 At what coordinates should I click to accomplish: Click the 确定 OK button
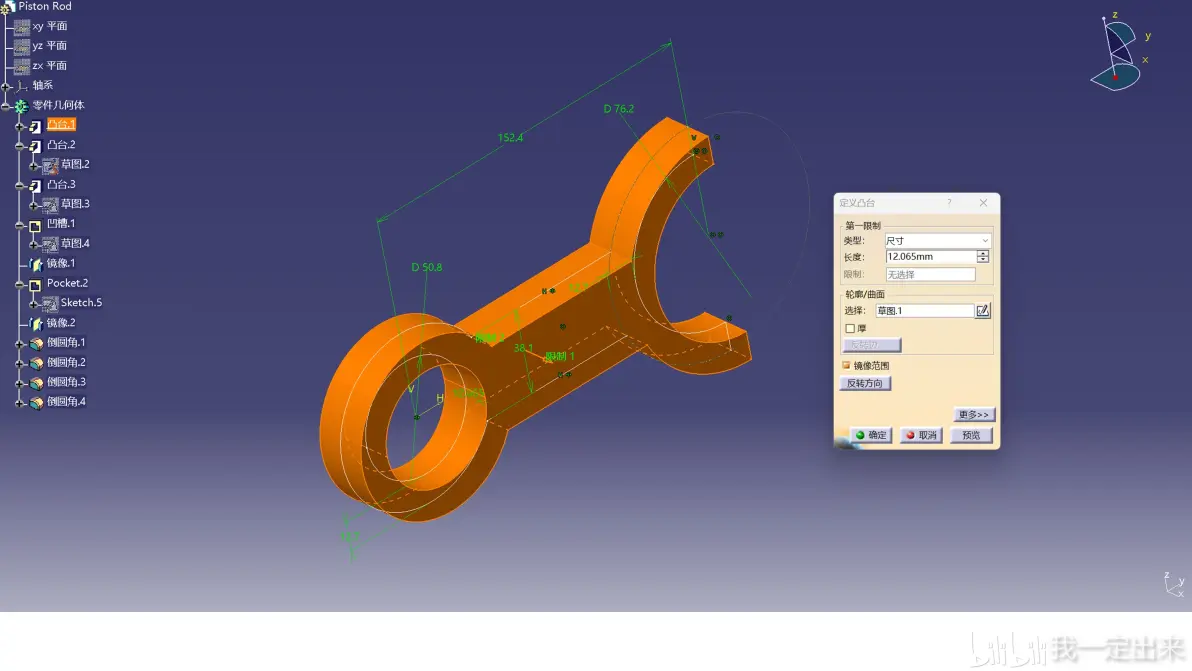coord(870,435)
